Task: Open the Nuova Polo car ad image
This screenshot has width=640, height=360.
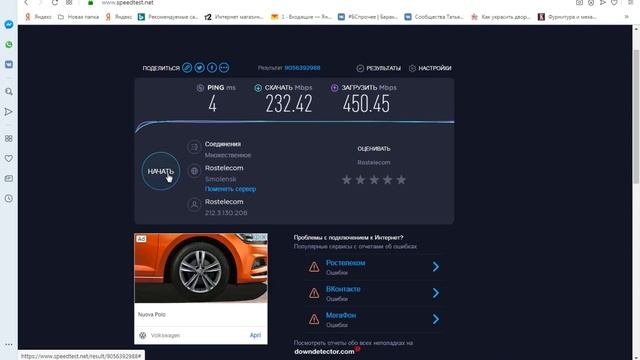Action: [201, 268]
